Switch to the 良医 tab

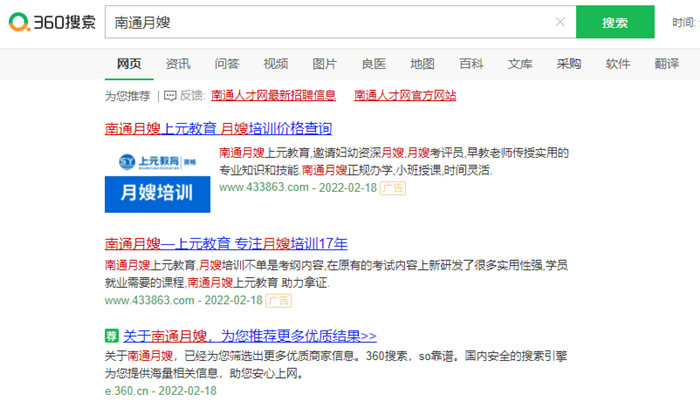[x=374, y=64]
